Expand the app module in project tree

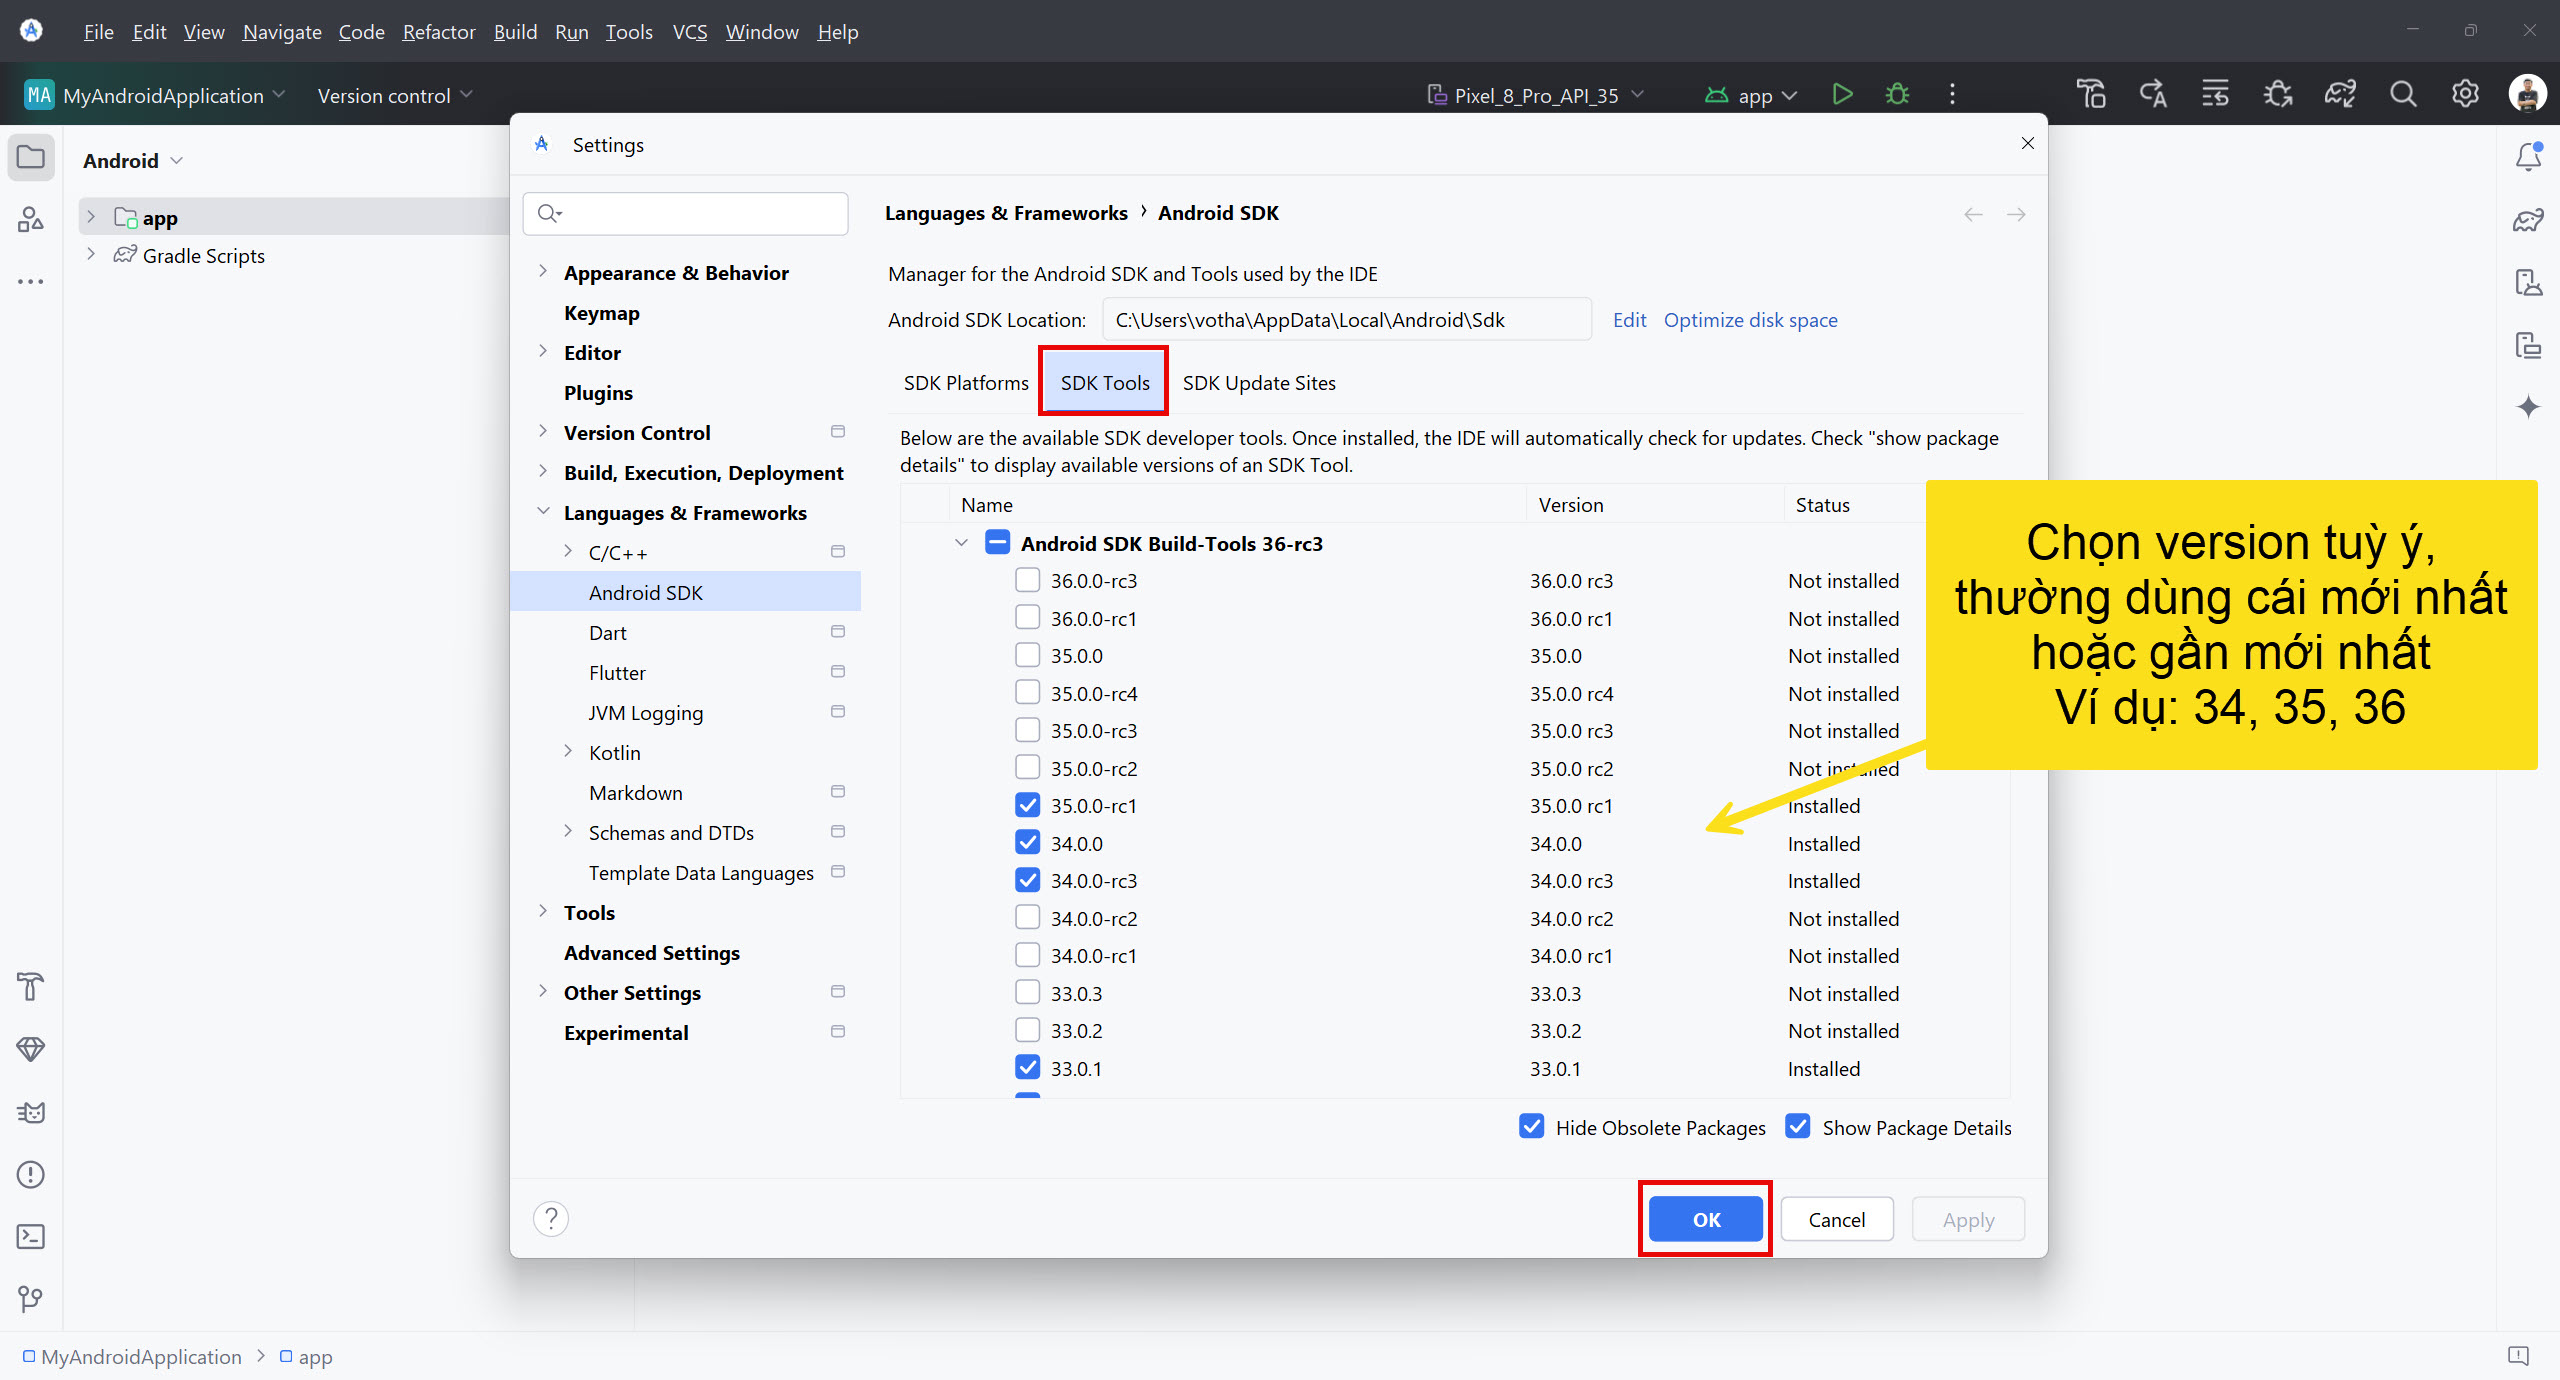pyautogui.click(x=91, y=217)
